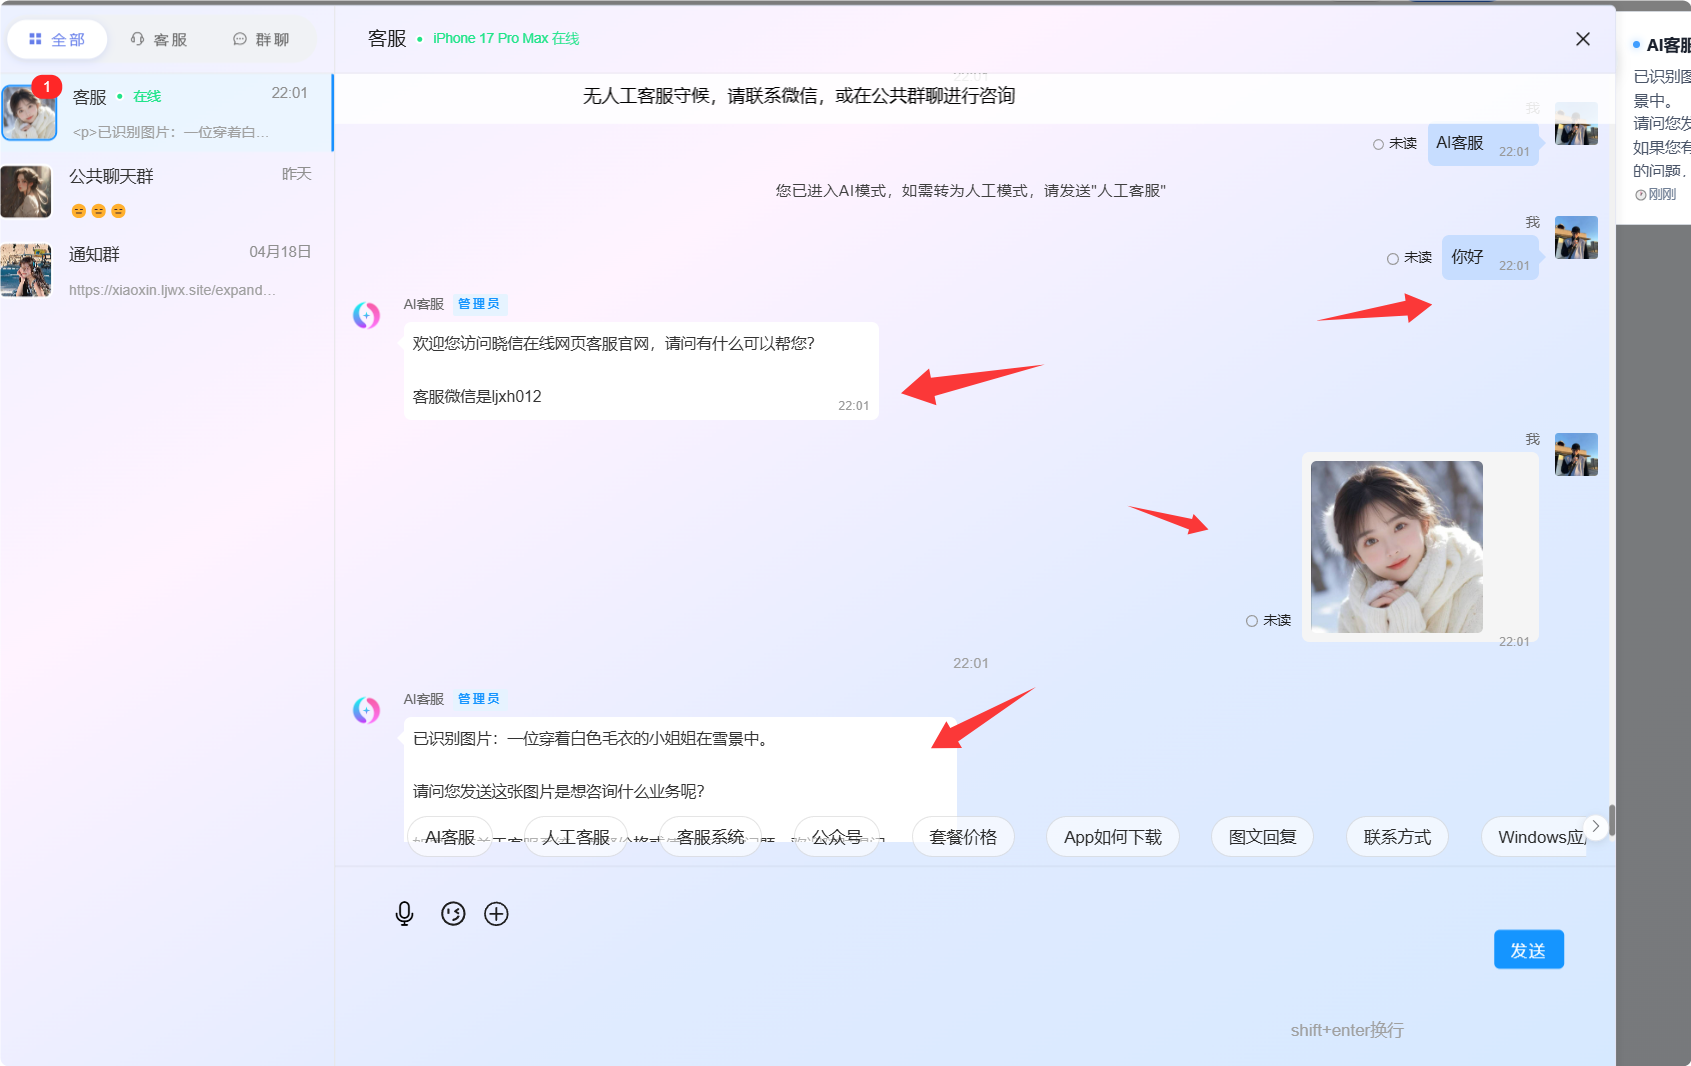Click the link preview in the 通知群 row
Viewport: 1691px width, 1066px height.
172,290
